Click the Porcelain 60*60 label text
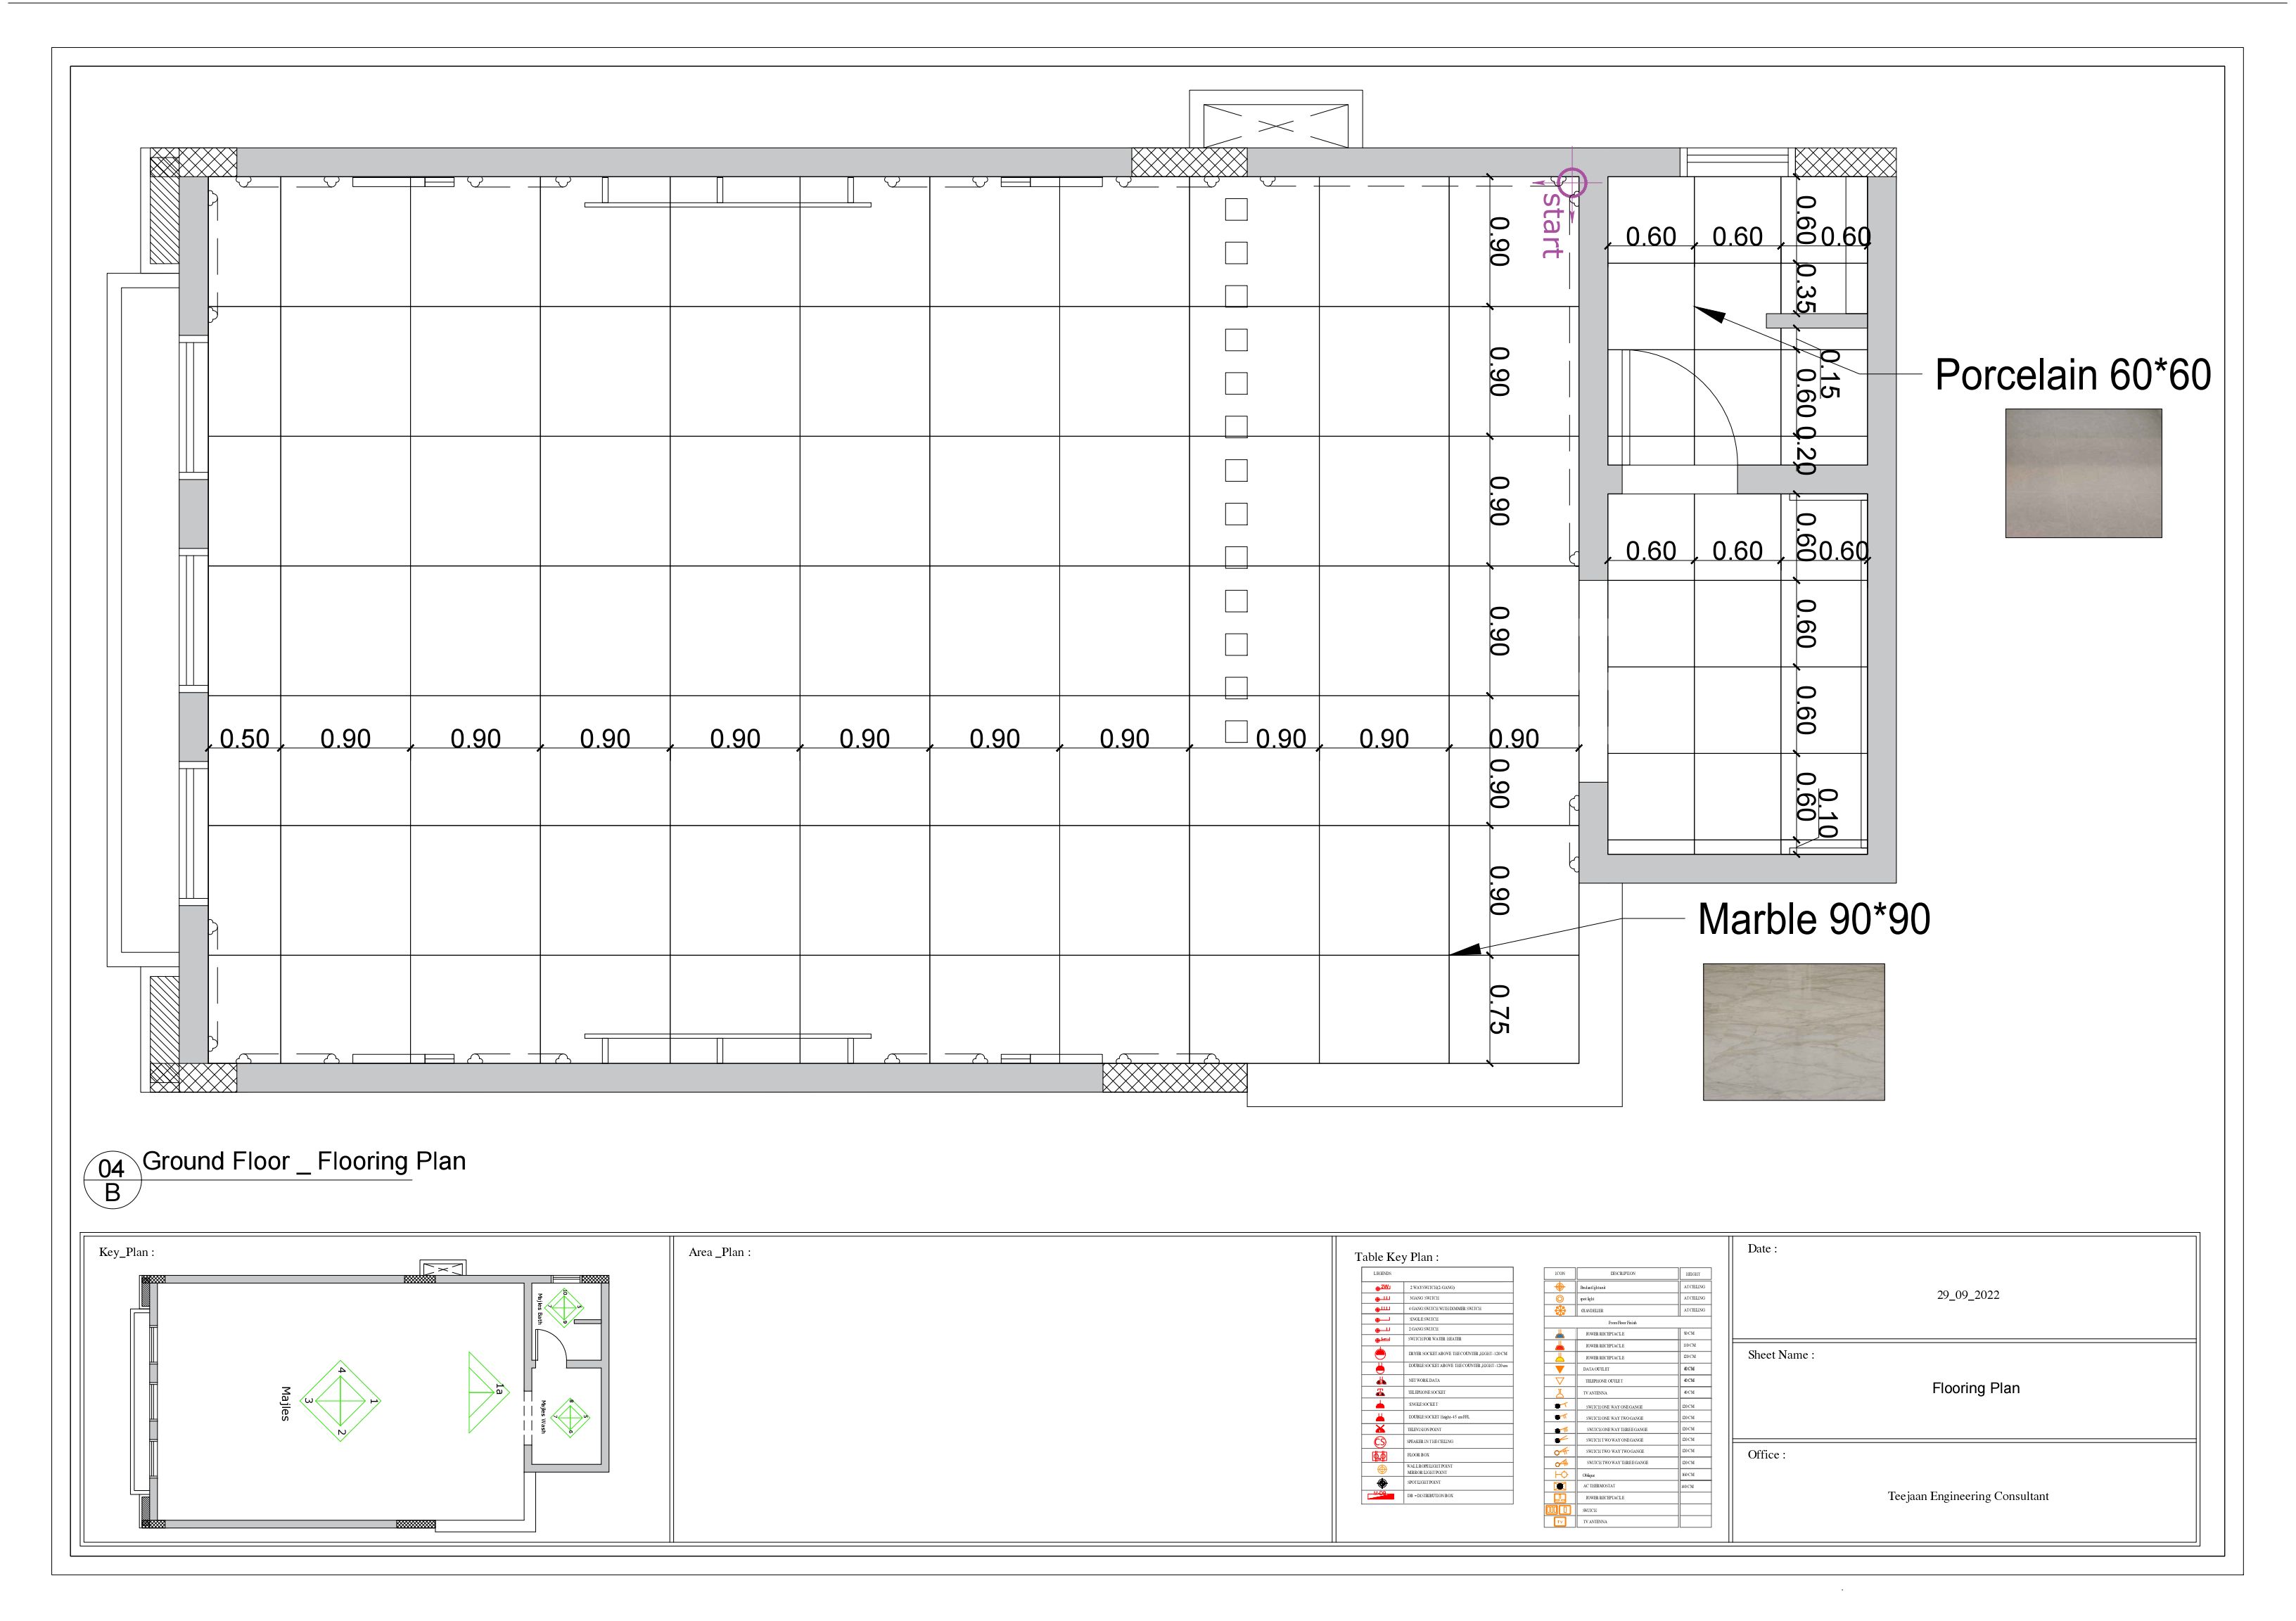 coord(2072,375)
